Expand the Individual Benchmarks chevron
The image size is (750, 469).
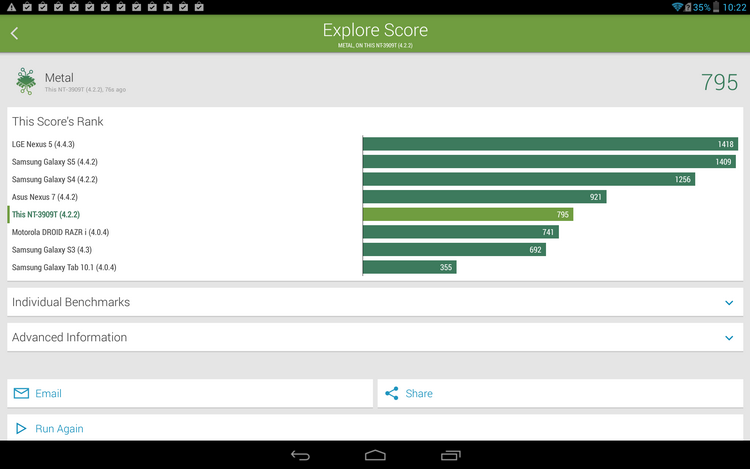729,303
